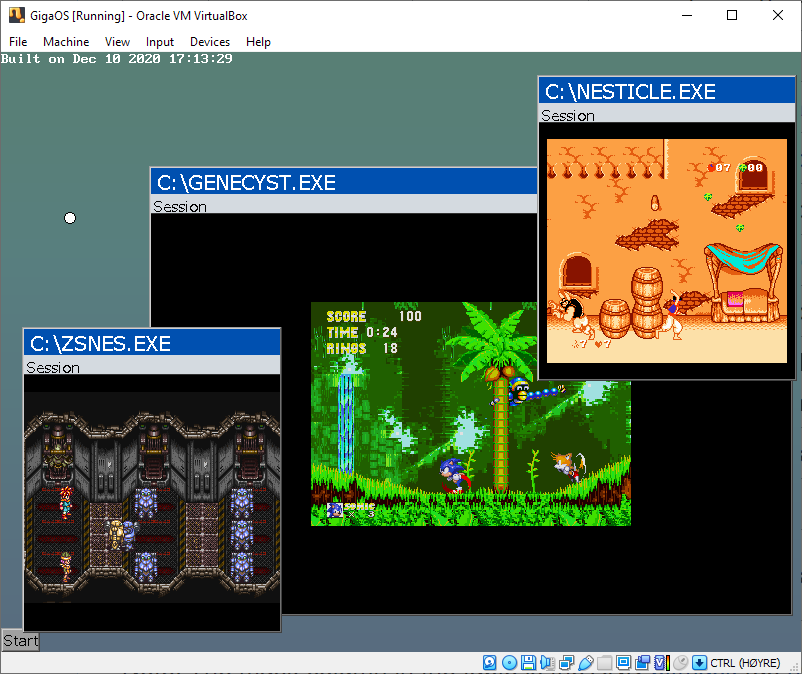Click the C:\ZSNES.EXE window title bar
Screen dimensions: 802x674
152,343
